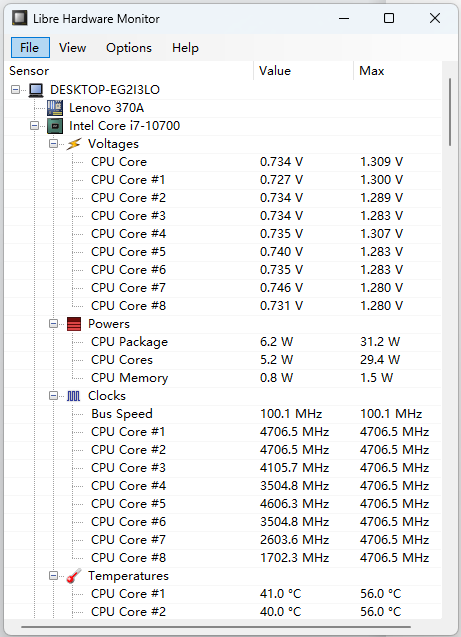This screenshot has height=637, width=461.
Task: Collapse the DESKTOP-EG2I3LO tree node
Action: [15, 90]
